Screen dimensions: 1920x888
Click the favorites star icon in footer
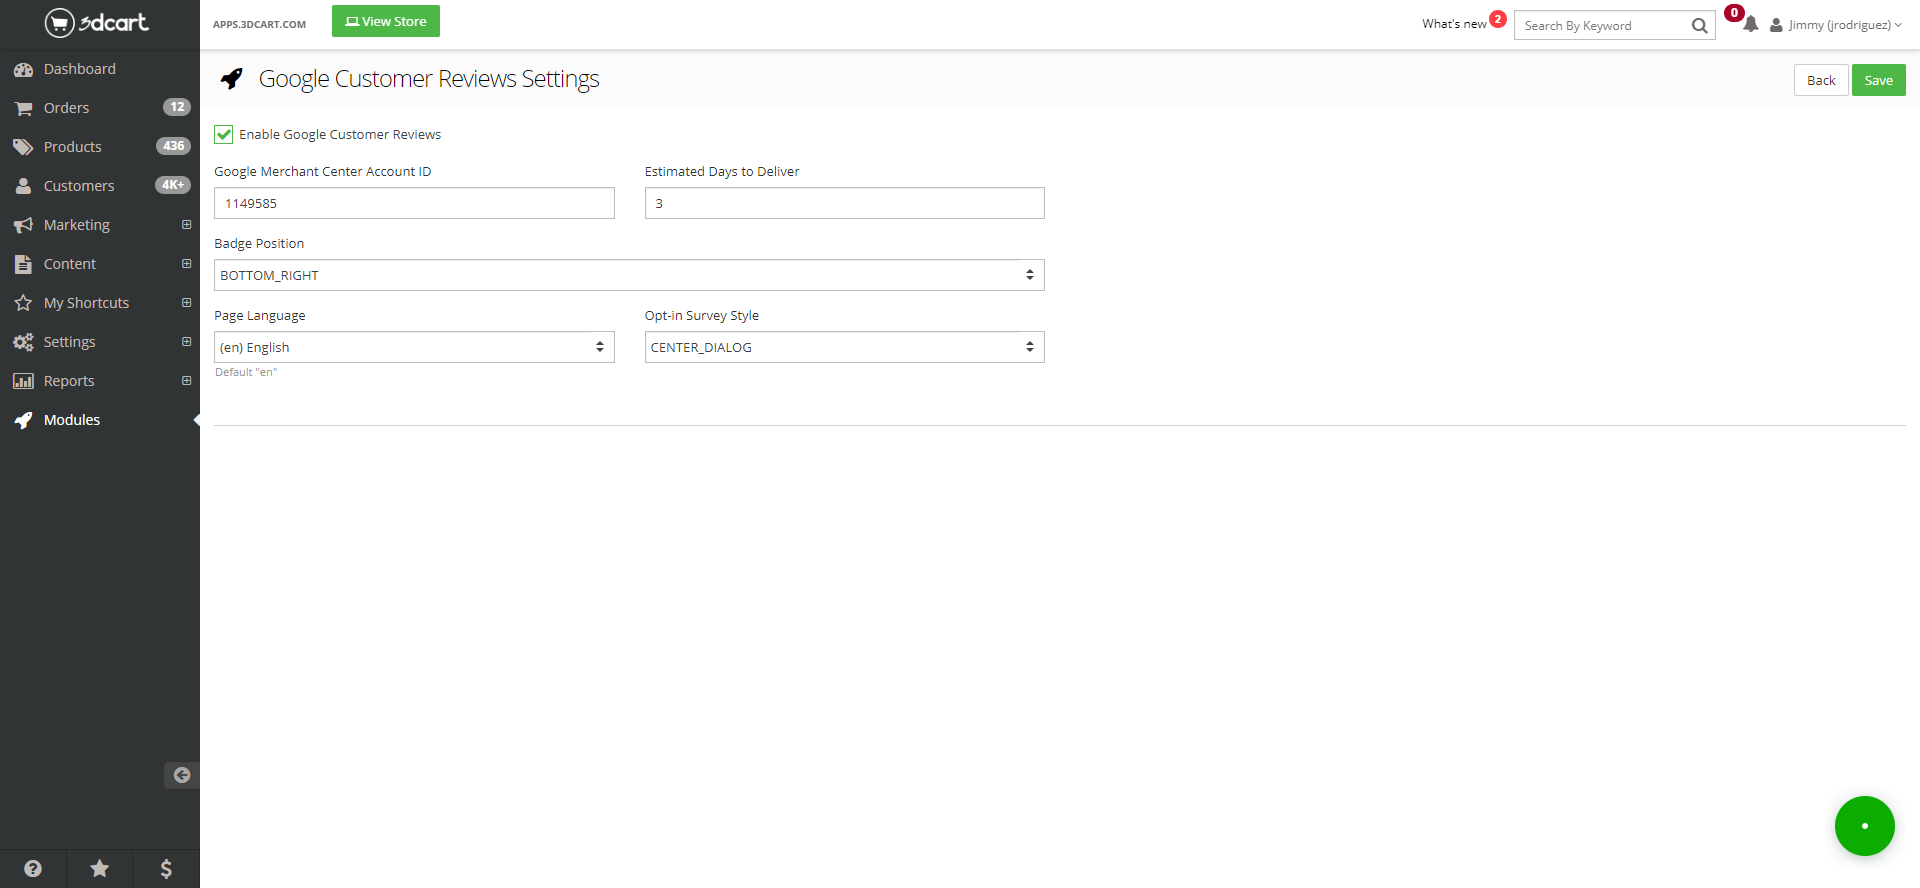tap(99, 868)
